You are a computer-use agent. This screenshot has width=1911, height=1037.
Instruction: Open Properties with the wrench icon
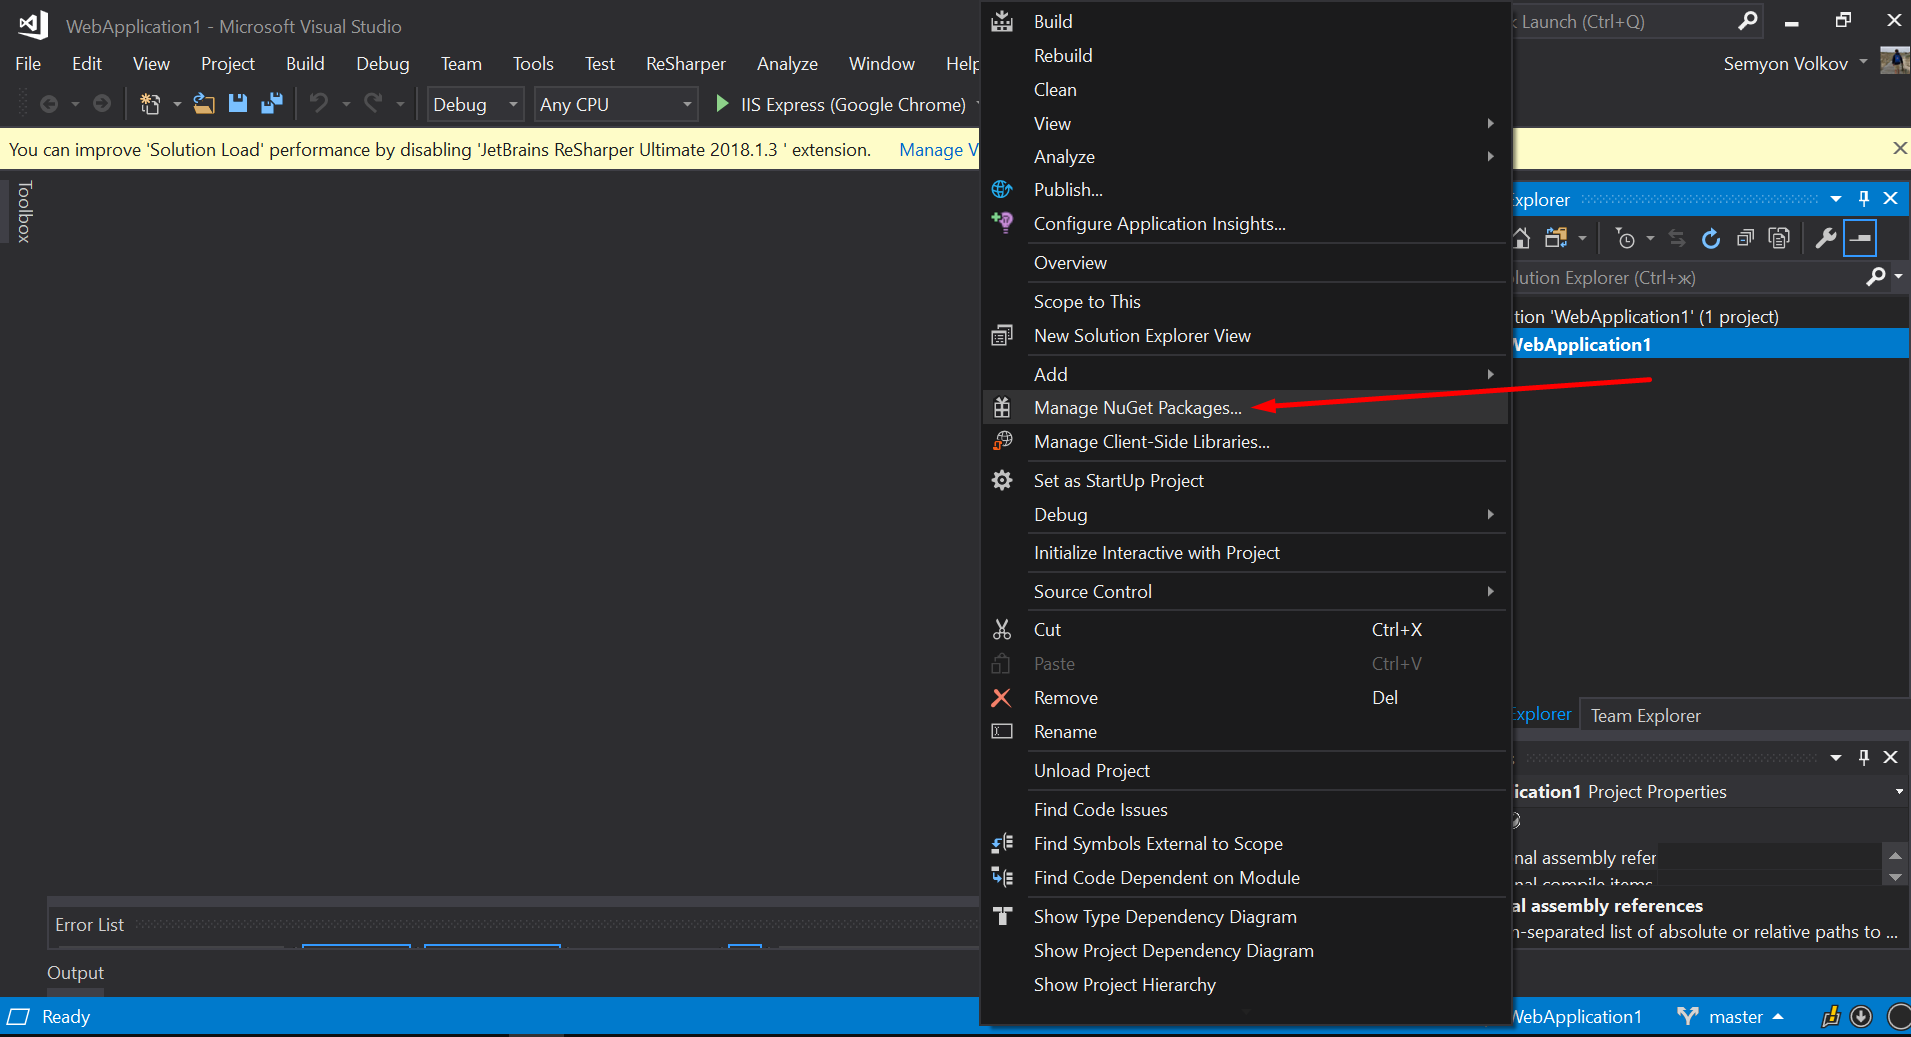coord(1826,238)
